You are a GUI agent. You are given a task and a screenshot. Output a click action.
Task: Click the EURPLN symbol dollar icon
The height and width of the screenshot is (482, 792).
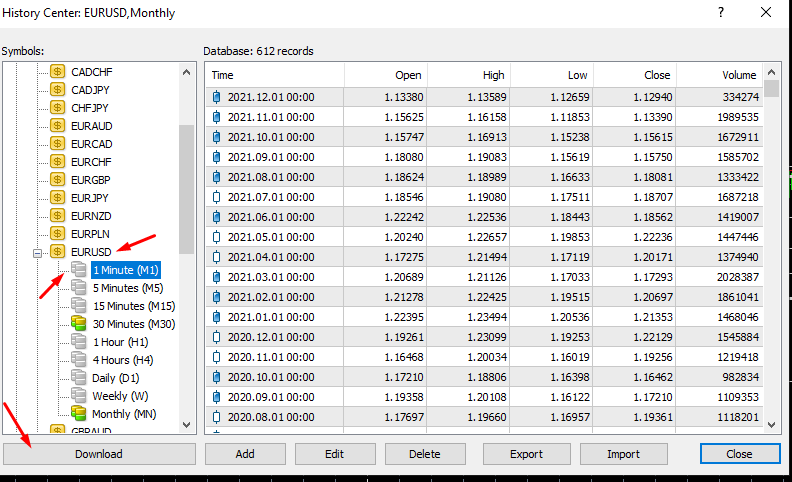(58, 233)
